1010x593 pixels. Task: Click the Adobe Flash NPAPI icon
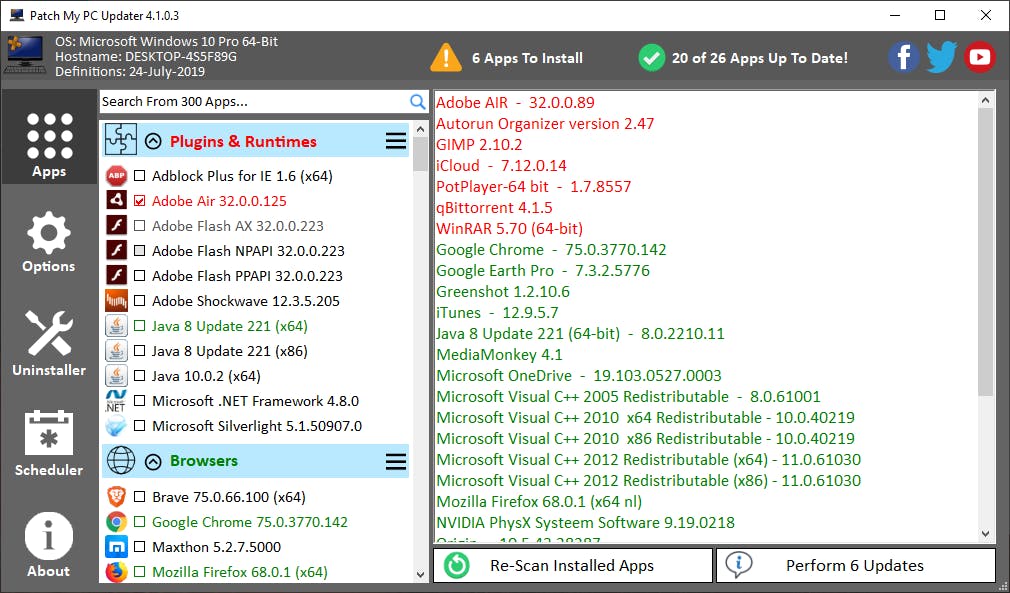(x=117, y=251)
